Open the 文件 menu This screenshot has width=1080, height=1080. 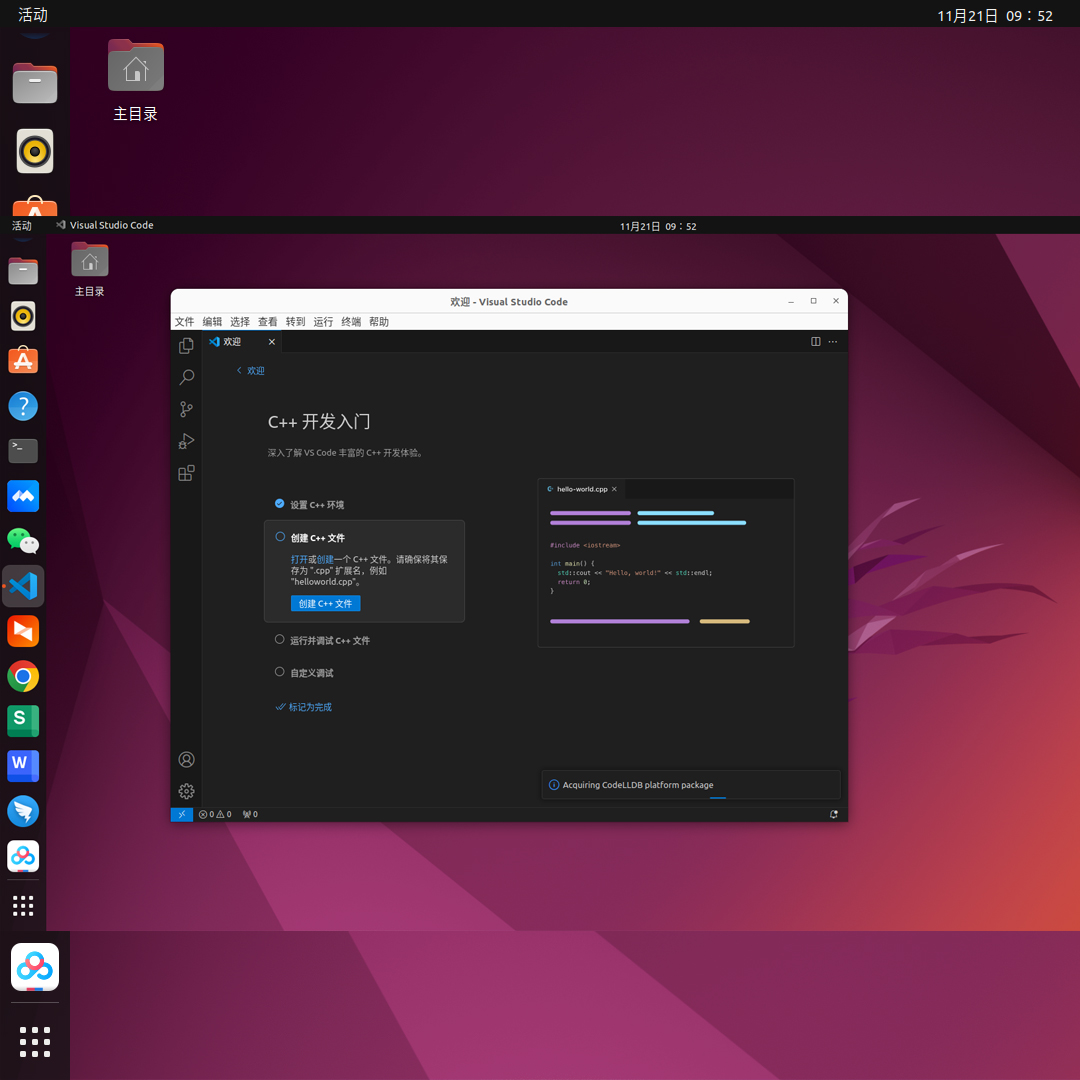pos(184,322)
